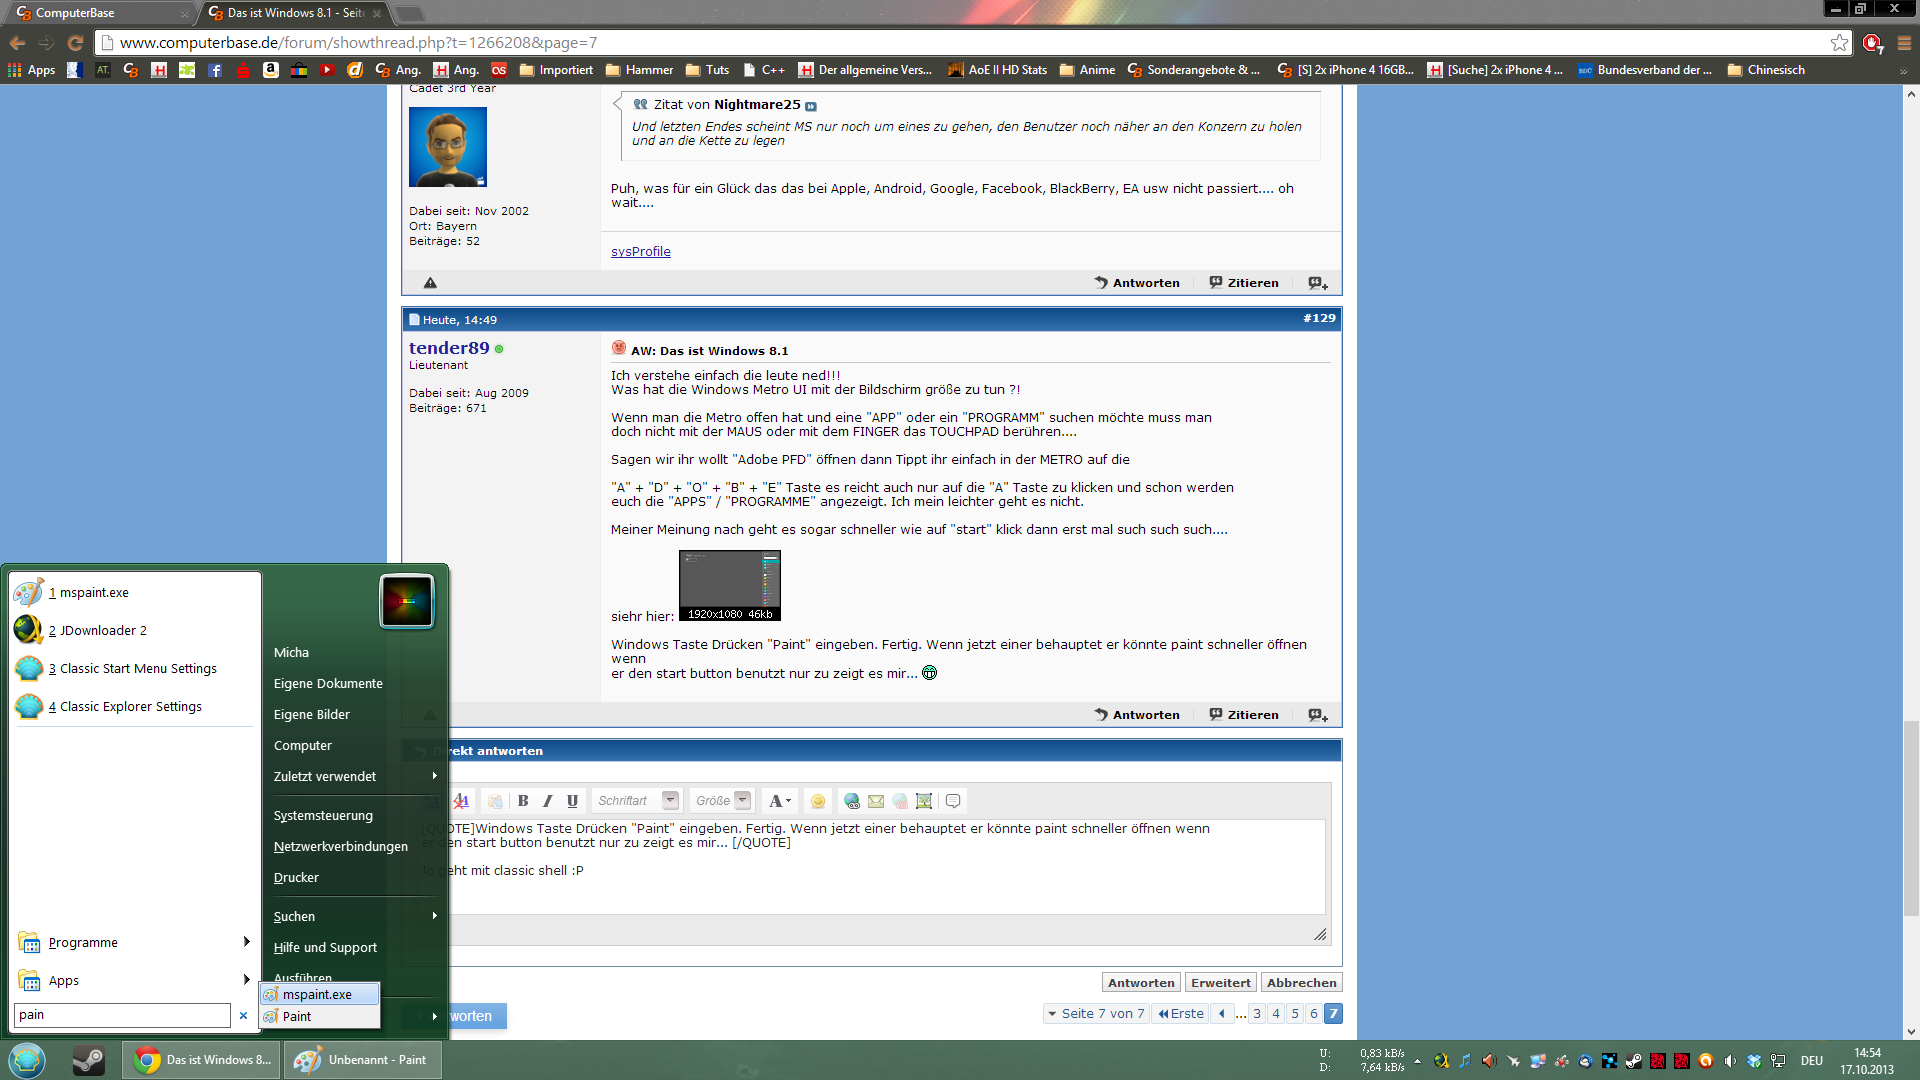The height and width of the screenshot is (1080, 1920).
Task: Click the Erweitert button
Action: (1220, 983)
